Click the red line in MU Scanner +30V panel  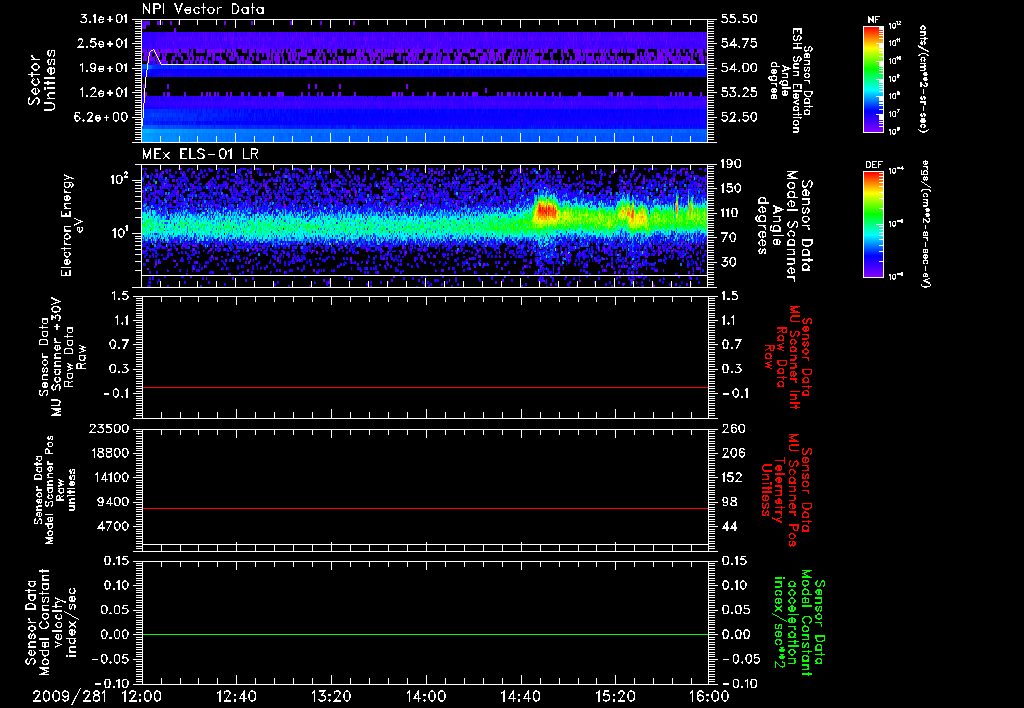424,387
